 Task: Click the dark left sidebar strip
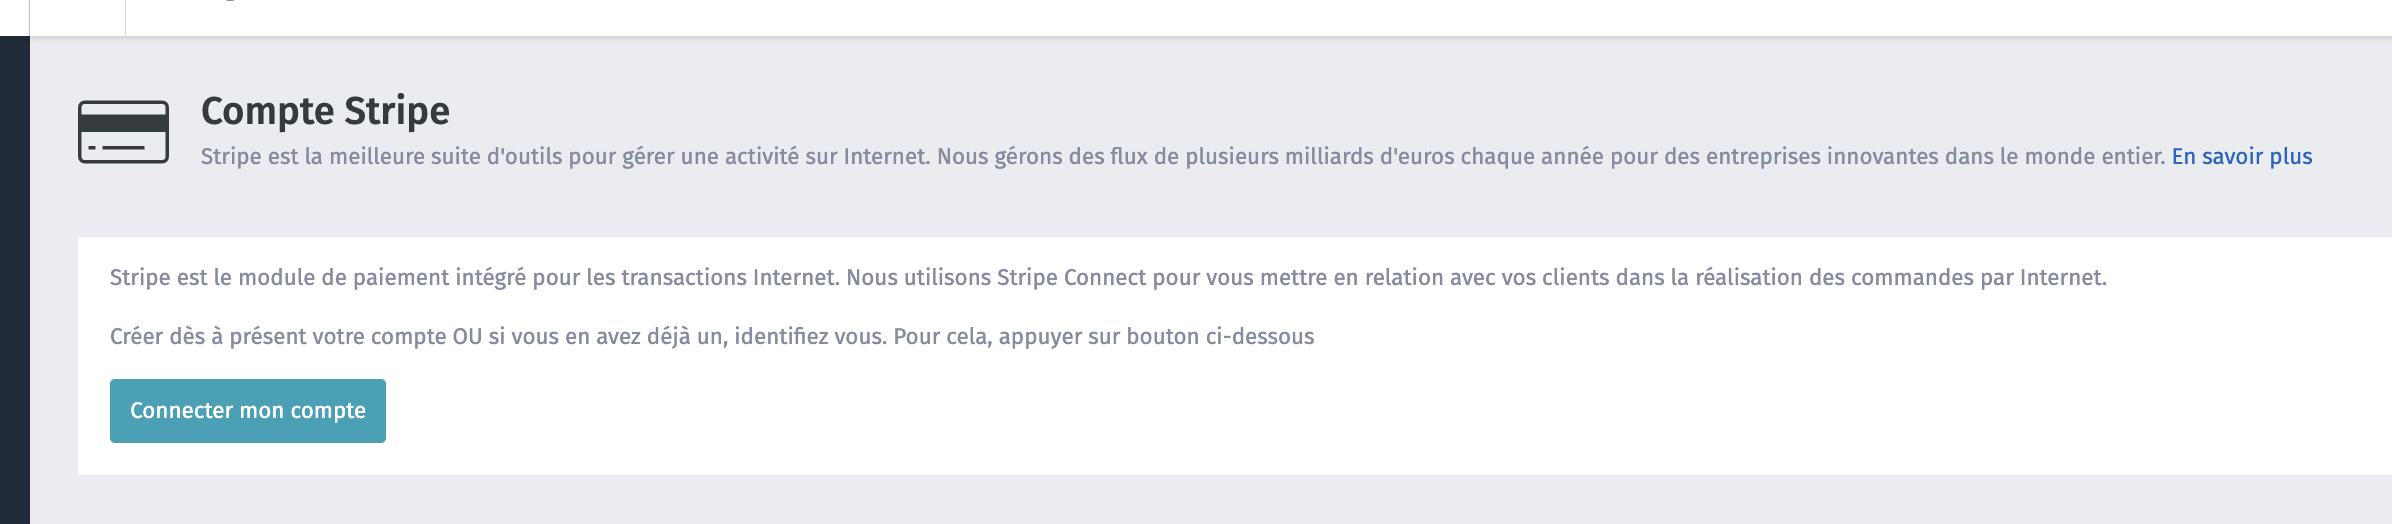pos(15,280)
